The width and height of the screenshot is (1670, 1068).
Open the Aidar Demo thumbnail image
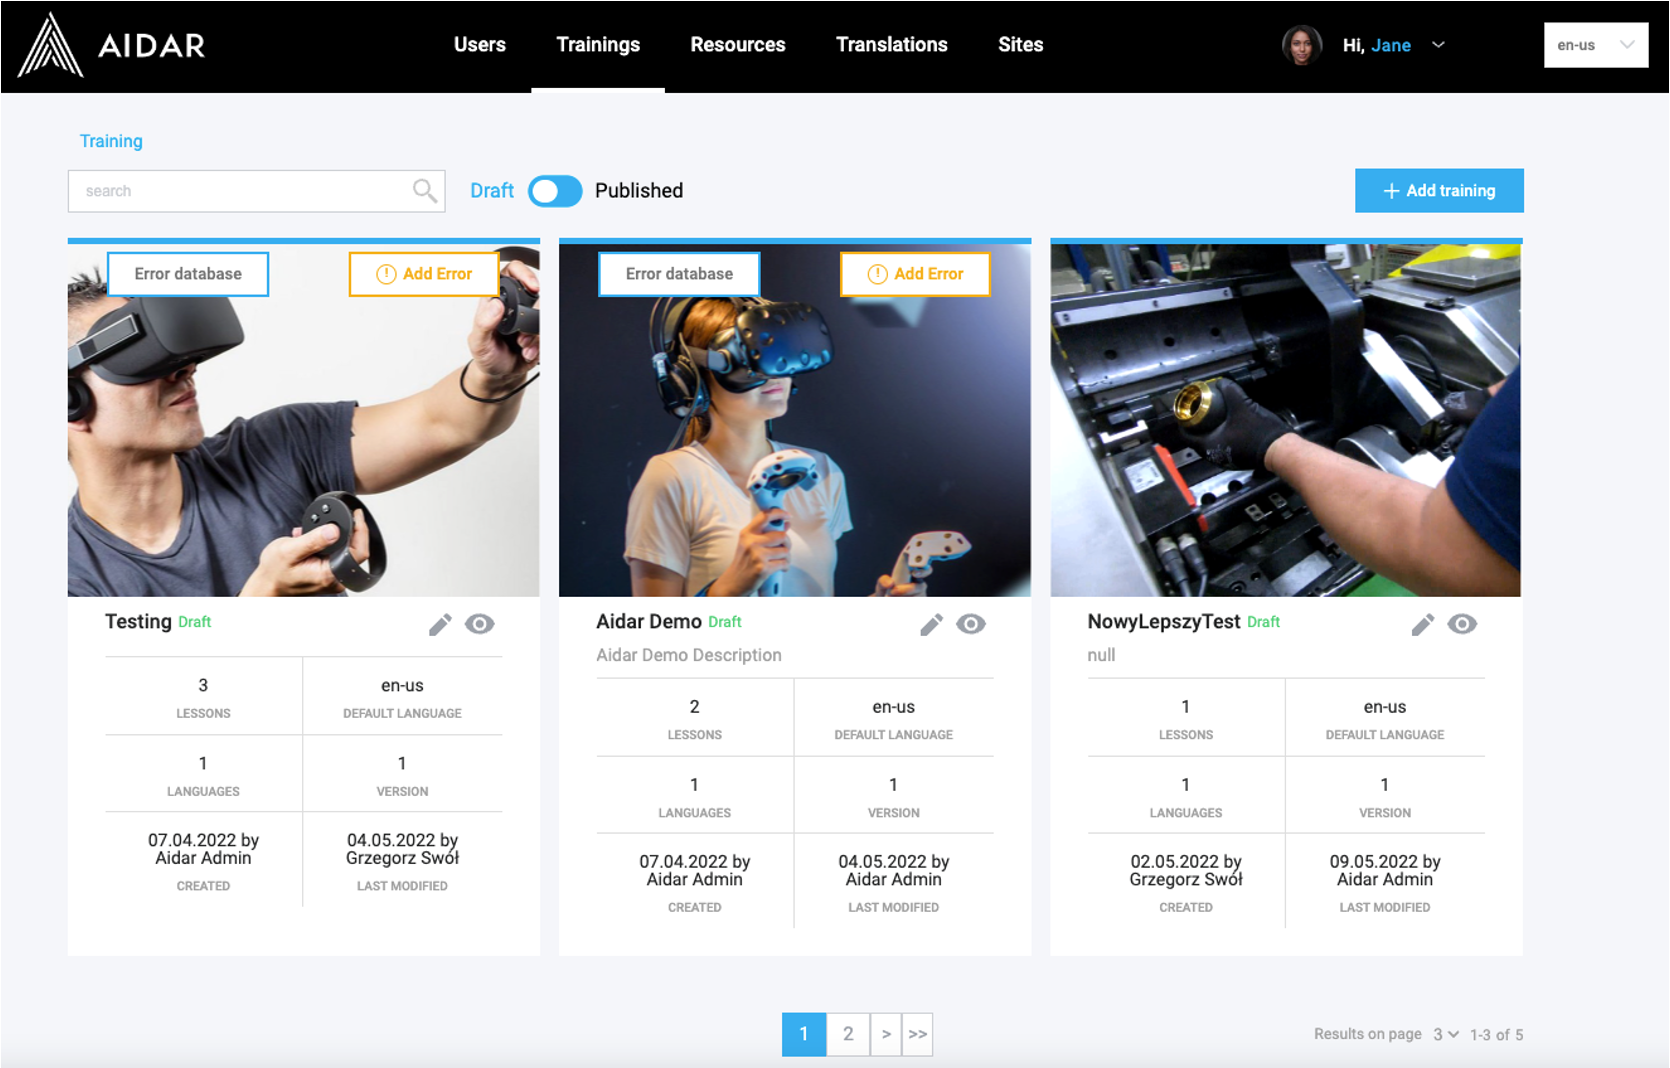[795, 420]
